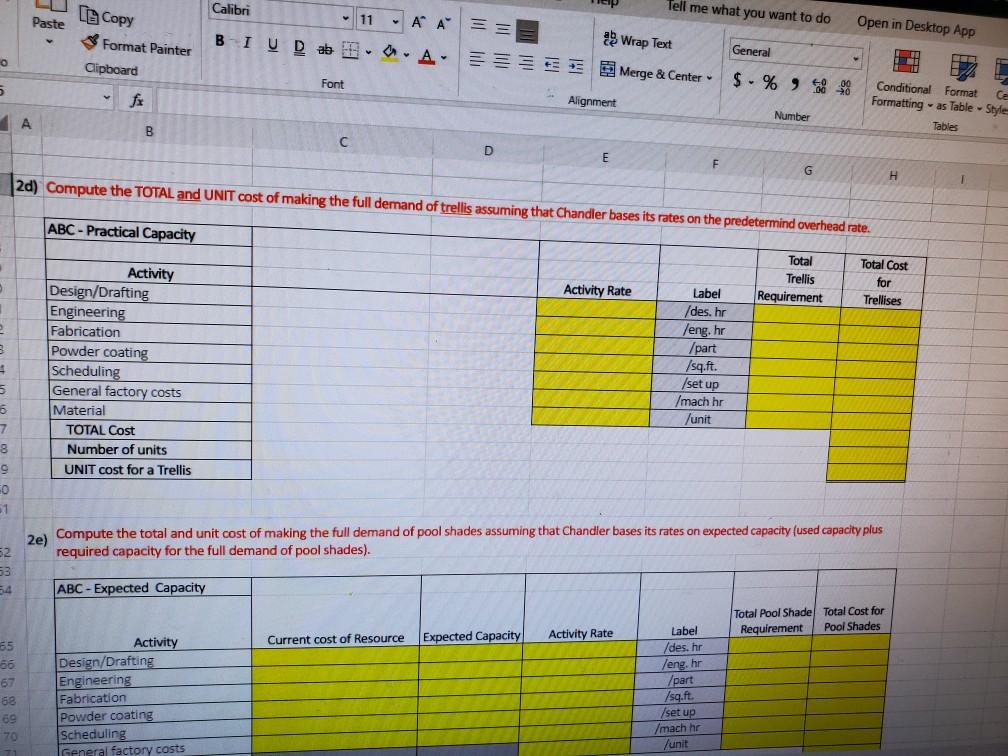Screen dimensions: 1008x756
Task: Toggle Underline formatting
Action: point(273,44)
